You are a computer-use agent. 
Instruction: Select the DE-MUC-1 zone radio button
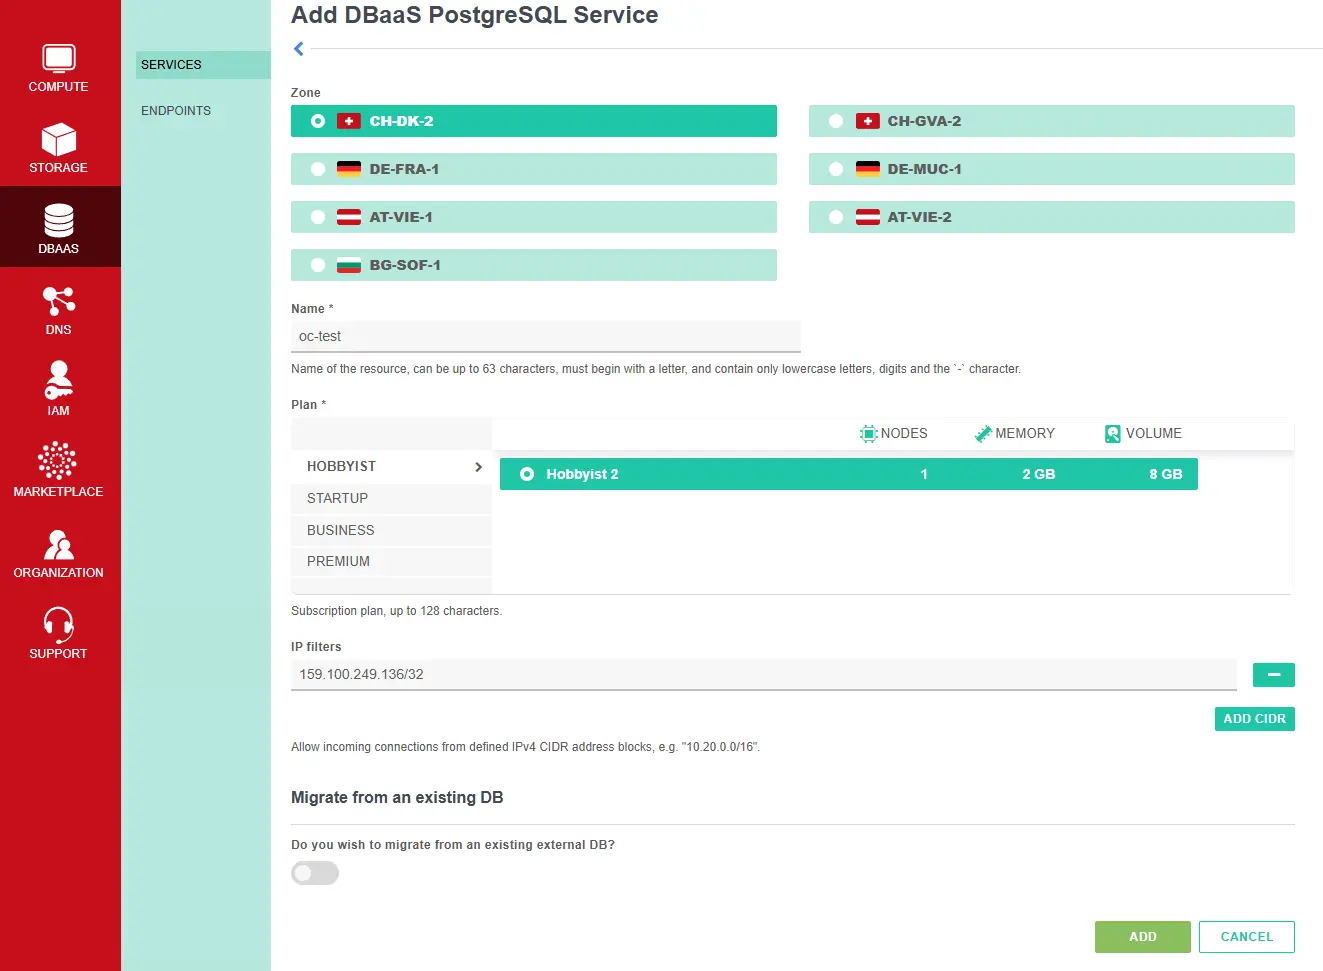pos(836,169)
